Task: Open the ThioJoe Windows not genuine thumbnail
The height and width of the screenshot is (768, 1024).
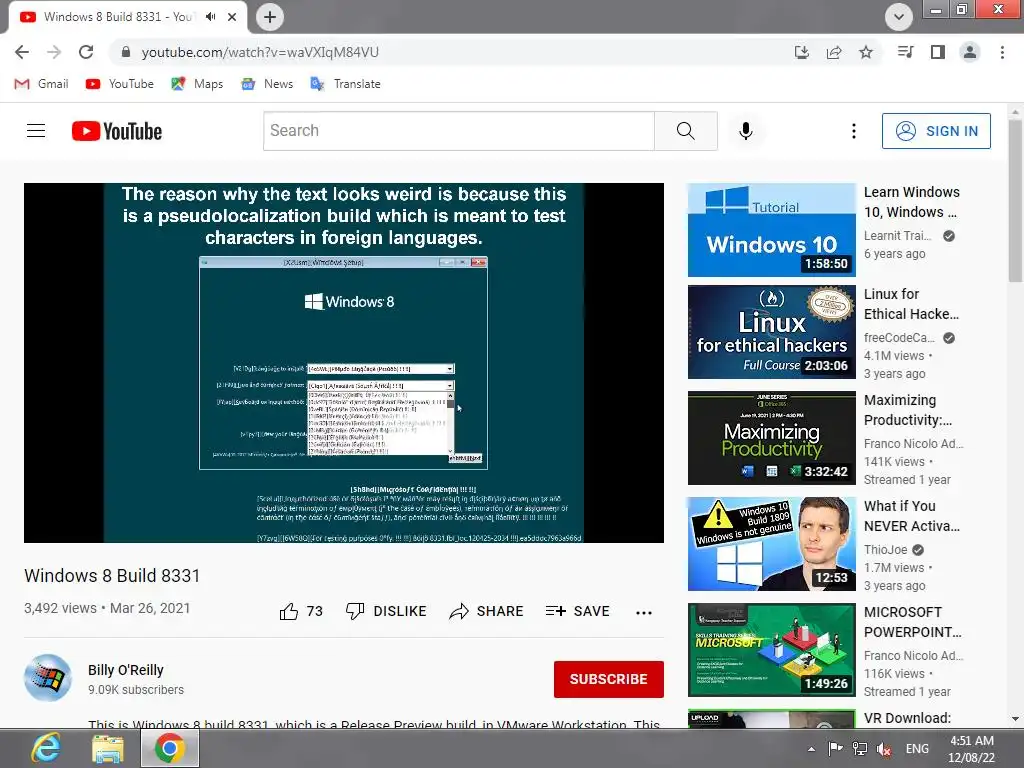Action: (772, 544)
